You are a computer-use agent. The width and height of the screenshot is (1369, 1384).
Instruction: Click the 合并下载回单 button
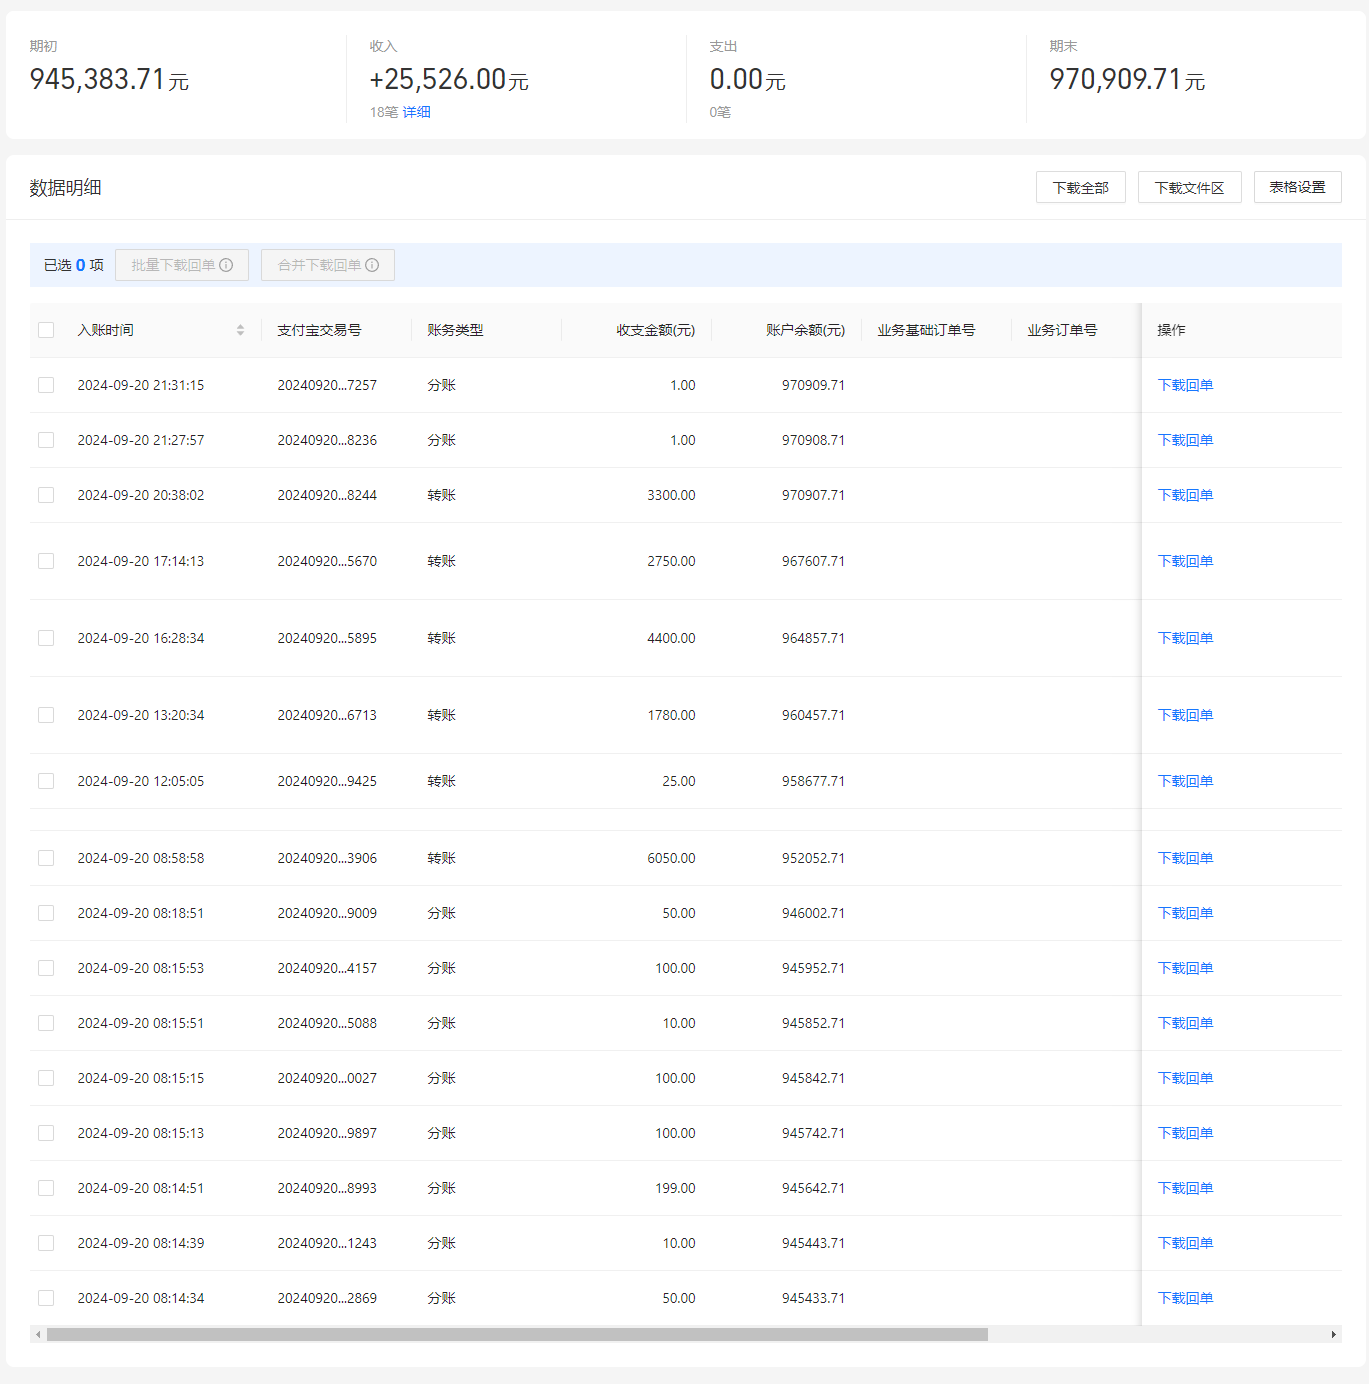[x=328, y=265]
